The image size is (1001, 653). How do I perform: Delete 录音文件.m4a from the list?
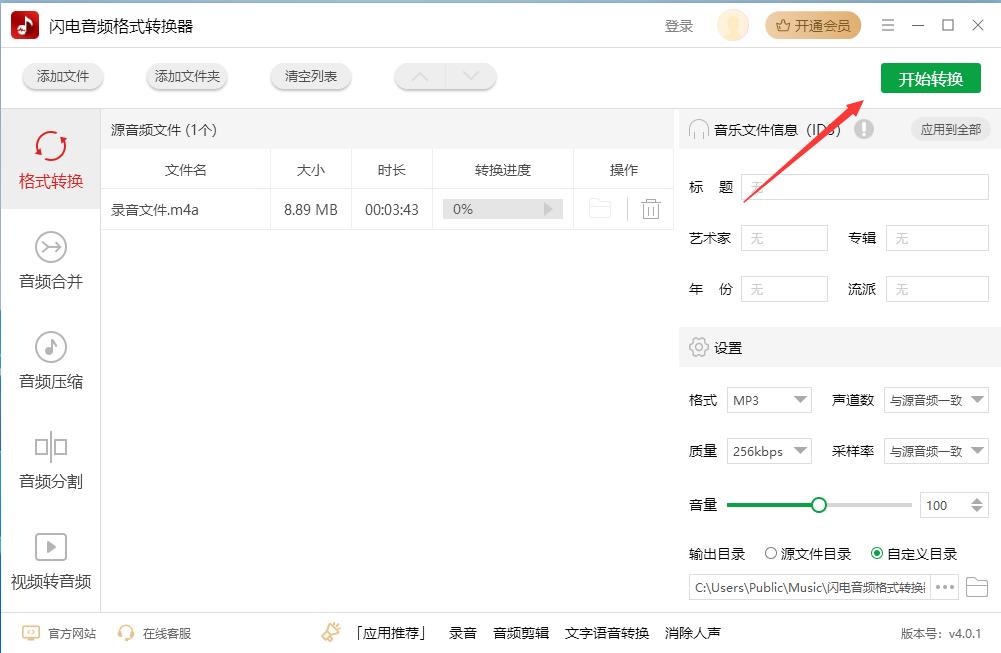(650, 209)
